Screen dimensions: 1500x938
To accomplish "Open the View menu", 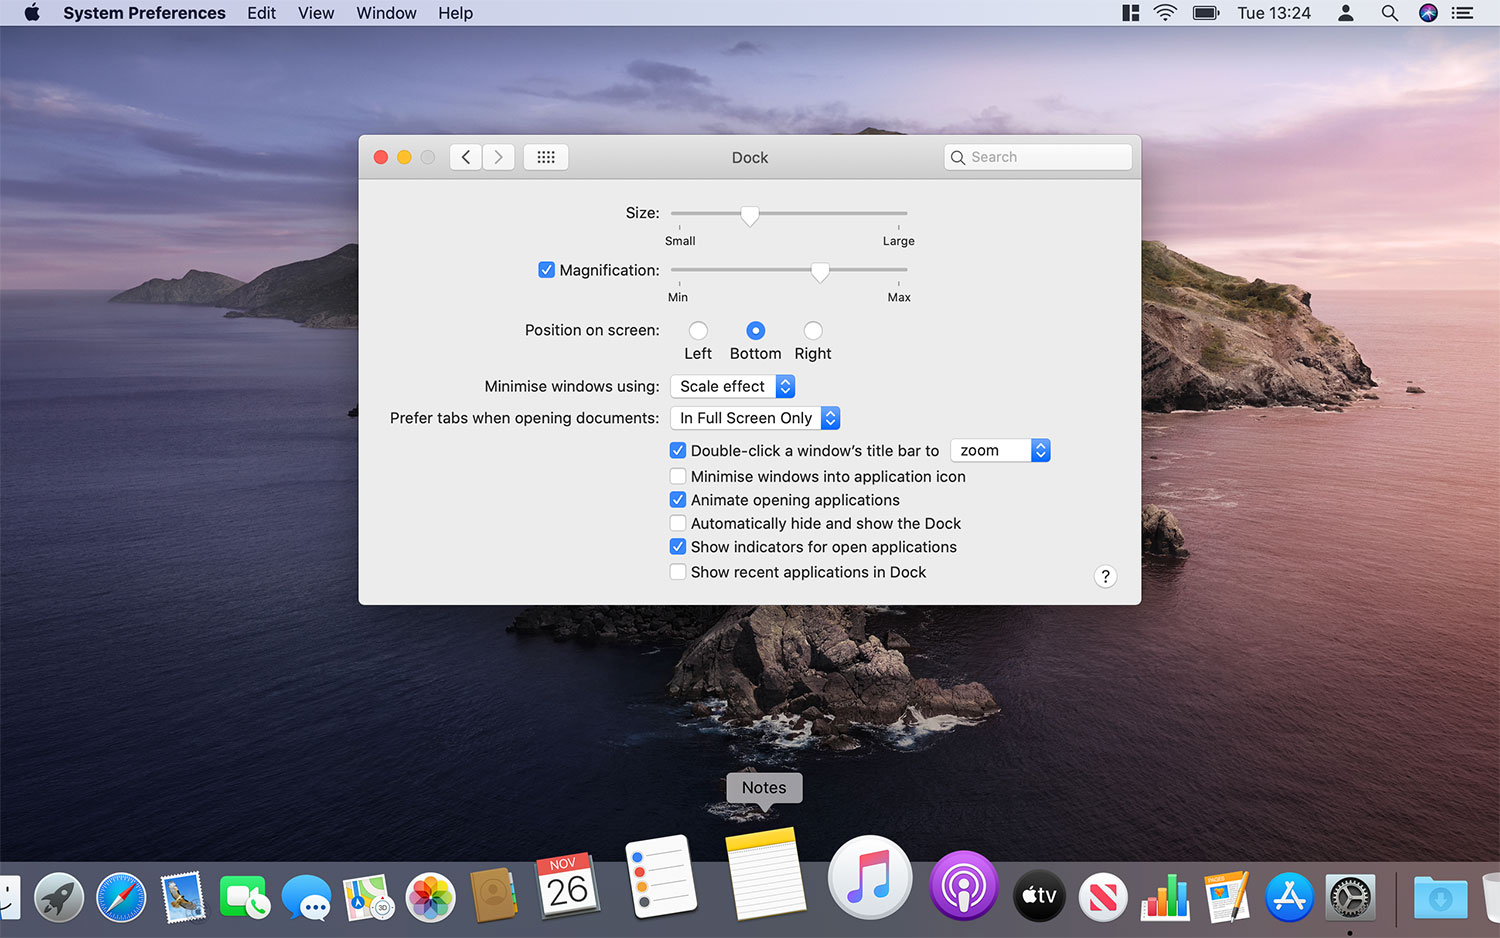I will (x=316, y=13).
